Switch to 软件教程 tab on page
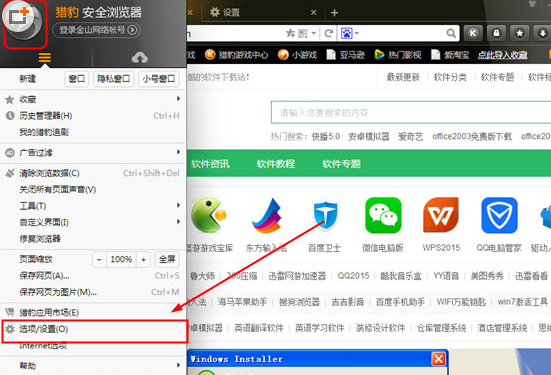 (276, 164)
